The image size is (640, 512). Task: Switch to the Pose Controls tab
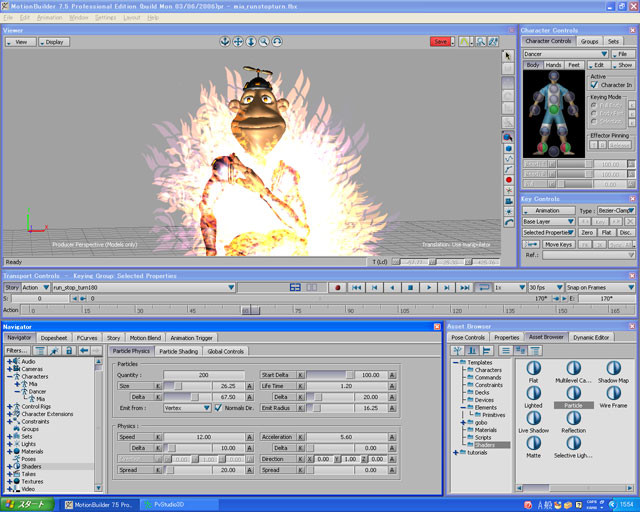(468, 337)
